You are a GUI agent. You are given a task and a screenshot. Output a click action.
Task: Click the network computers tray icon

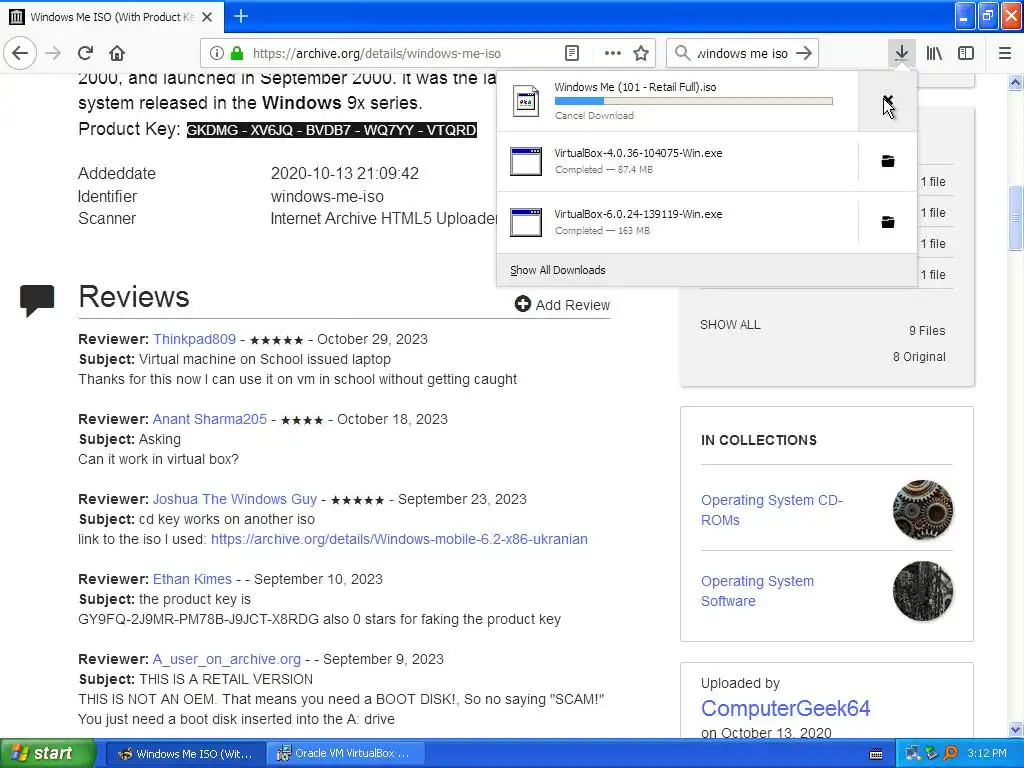pyautogui.click(x=912, y=753)
